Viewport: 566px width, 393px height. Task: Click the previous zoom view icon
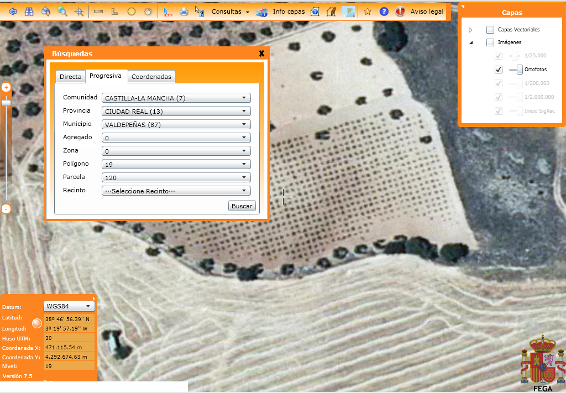(45, 12)
